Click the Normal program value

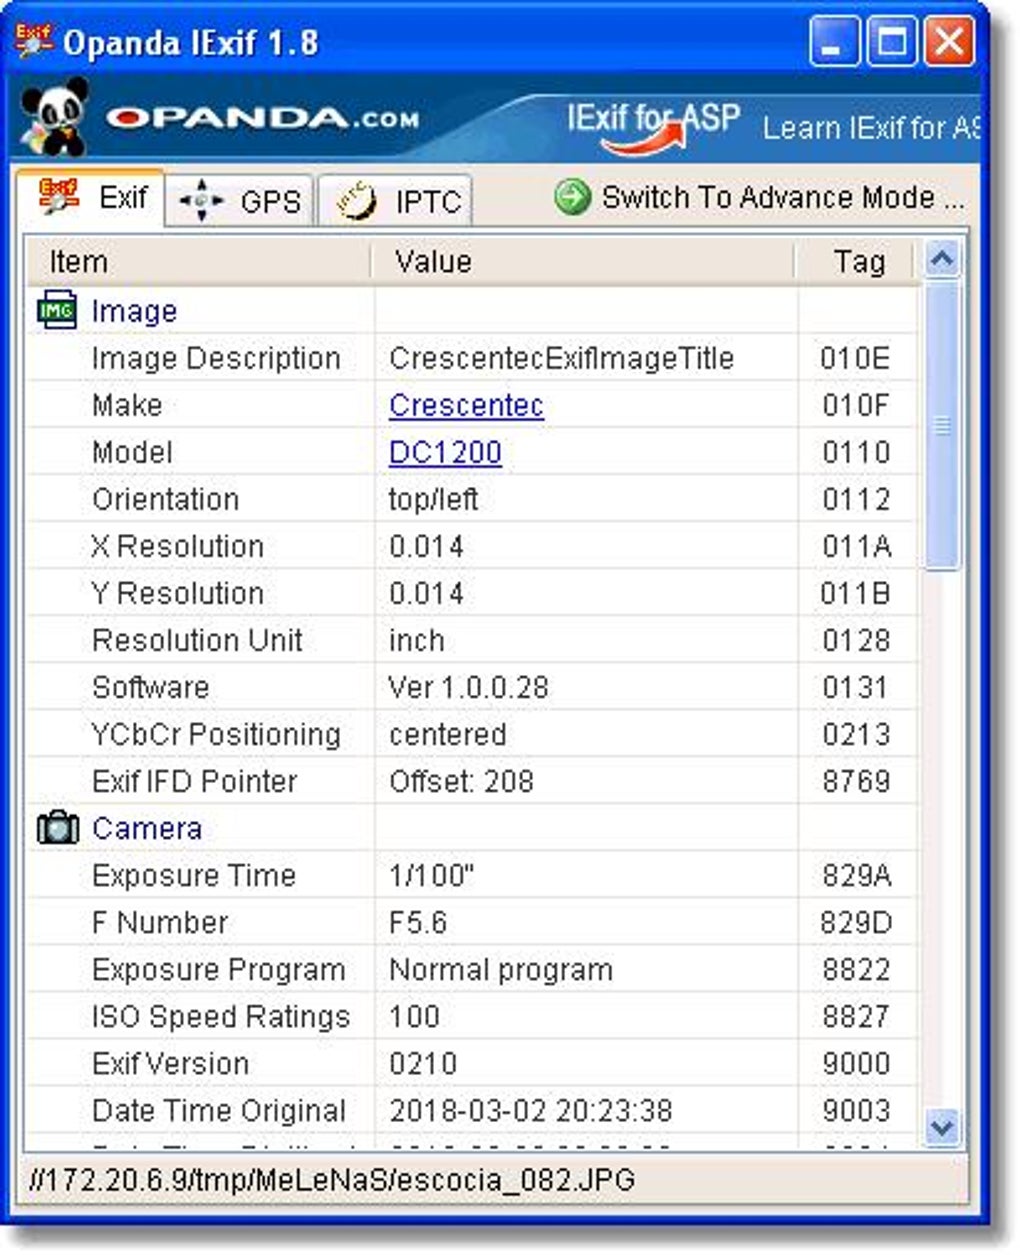click(501, 969)
